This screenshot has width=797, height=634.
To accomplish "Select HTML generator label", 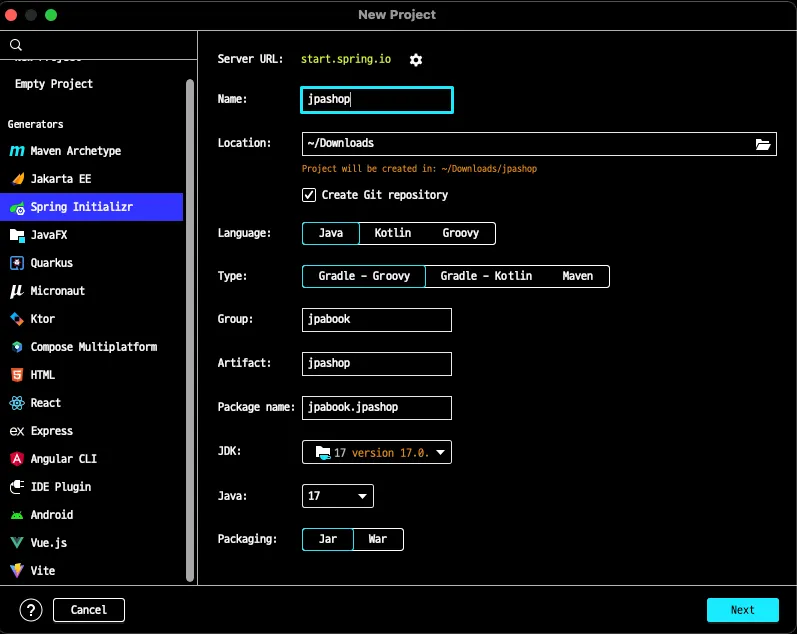I will tap(43, 375).
